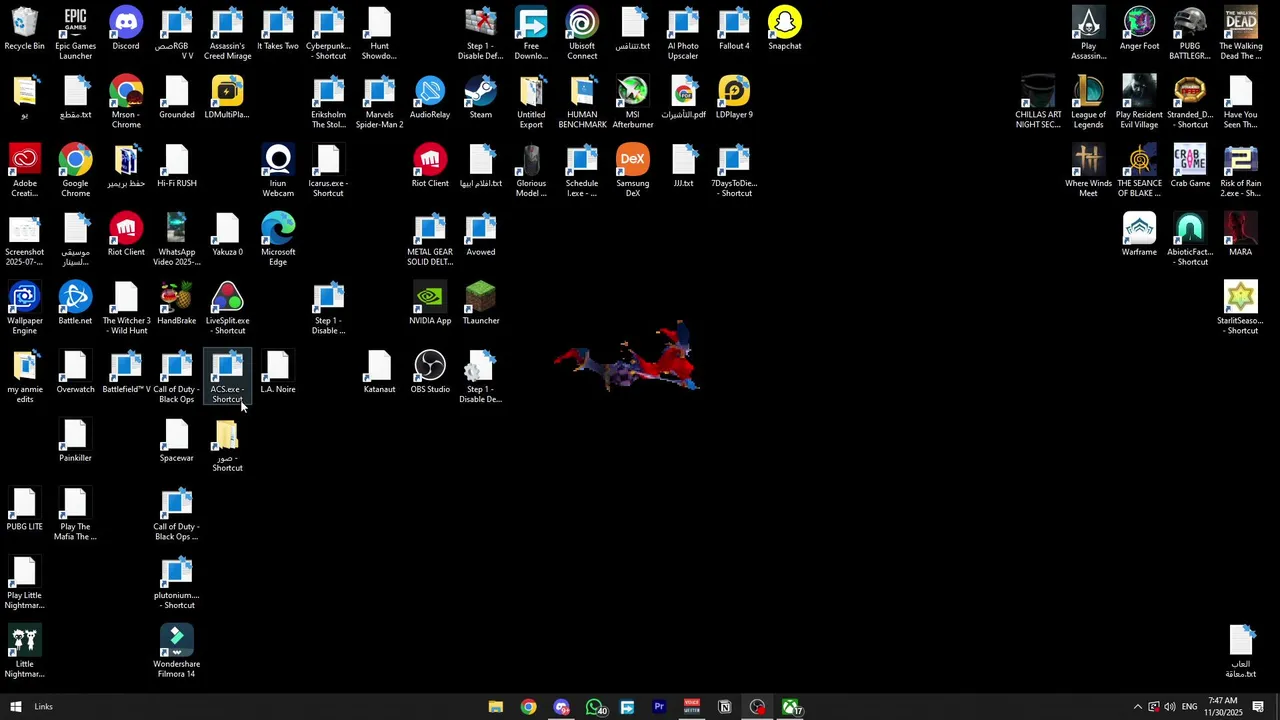Select the Katanaut file icon
Image resolution: width=1280 pixels, height=720 pixels.
[379, 372]
